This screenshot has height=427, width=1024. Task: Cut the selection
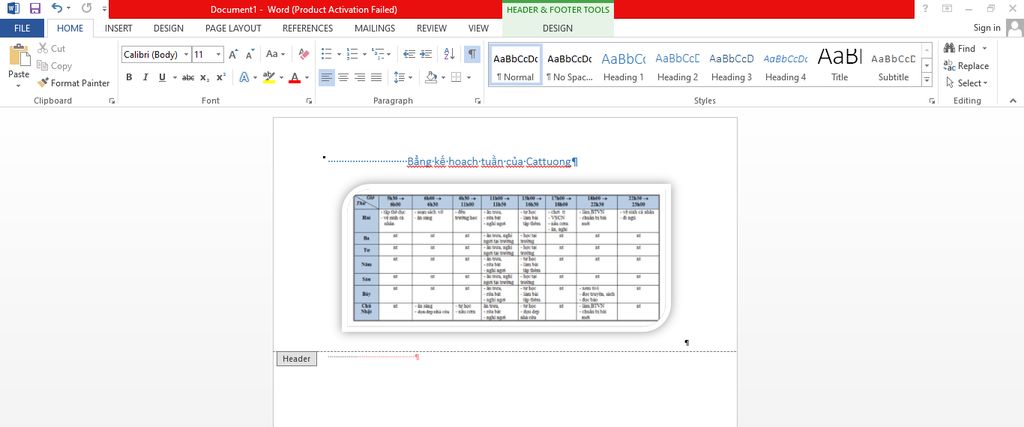(51, 48)
